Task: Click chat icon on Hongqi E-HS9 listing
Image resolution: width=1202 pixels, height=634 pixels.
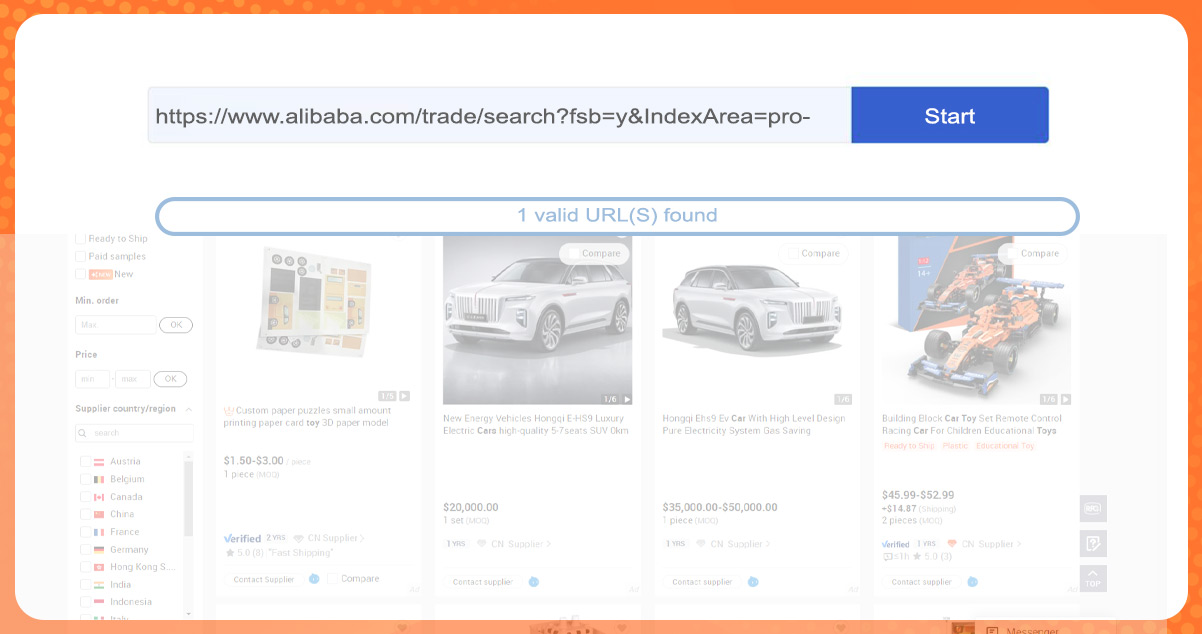Action: pyautogui.click(x=534, y=582)
